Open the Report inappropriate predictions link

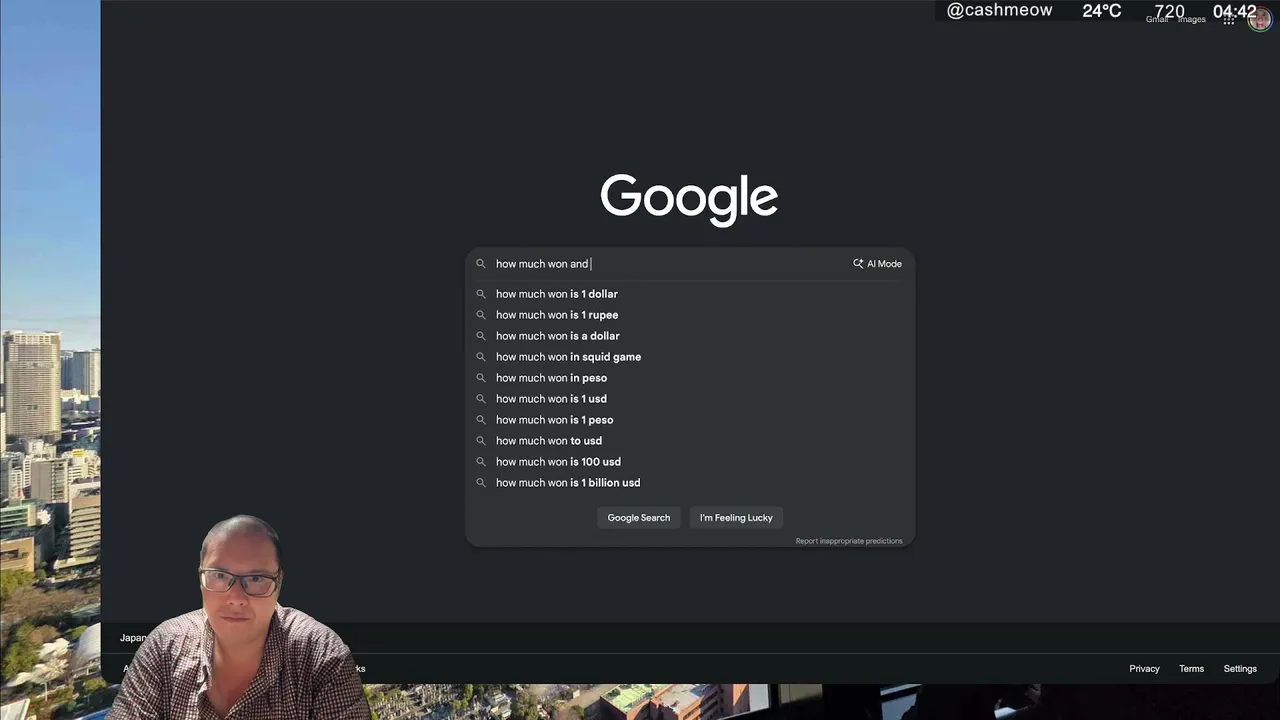(849, 541)
